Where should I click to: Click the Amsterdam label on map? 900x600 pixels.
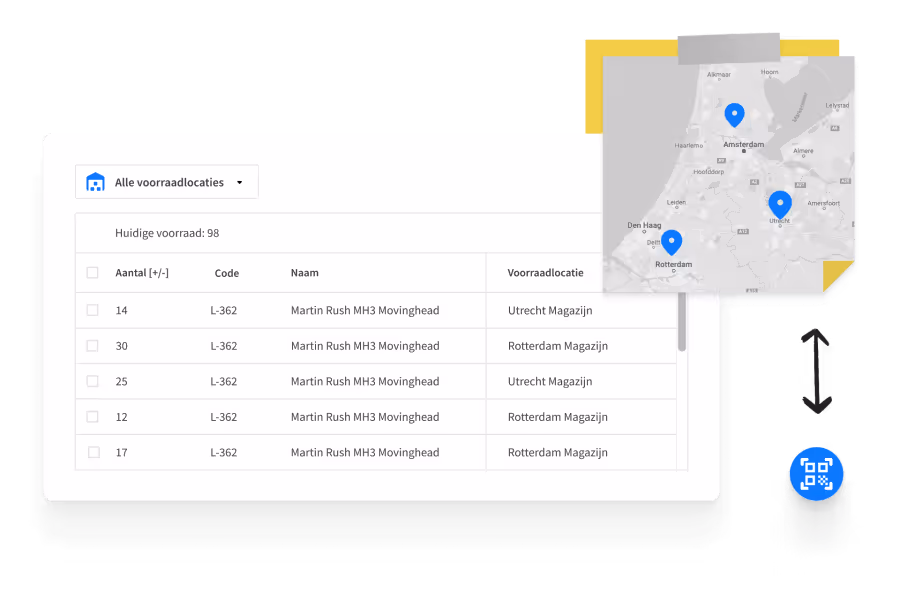tap(743, 144)
